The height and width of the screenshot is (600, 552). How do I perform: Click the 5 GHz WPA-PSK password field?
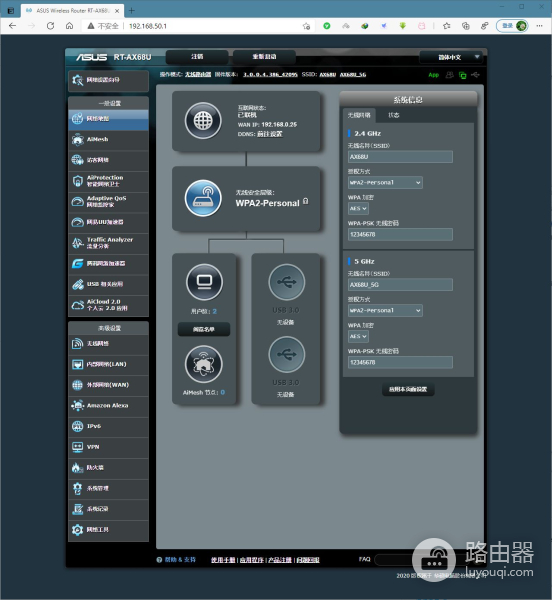click(x=400, y=362)
